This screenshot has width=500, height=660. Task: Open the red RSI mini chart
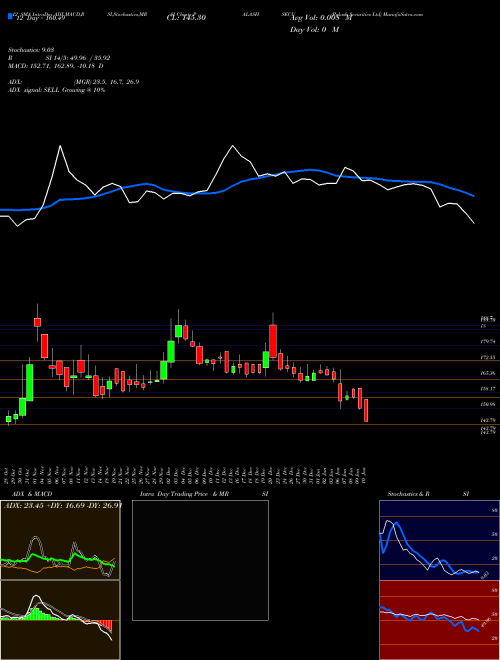pyautogui.click(x=439, y=620)
